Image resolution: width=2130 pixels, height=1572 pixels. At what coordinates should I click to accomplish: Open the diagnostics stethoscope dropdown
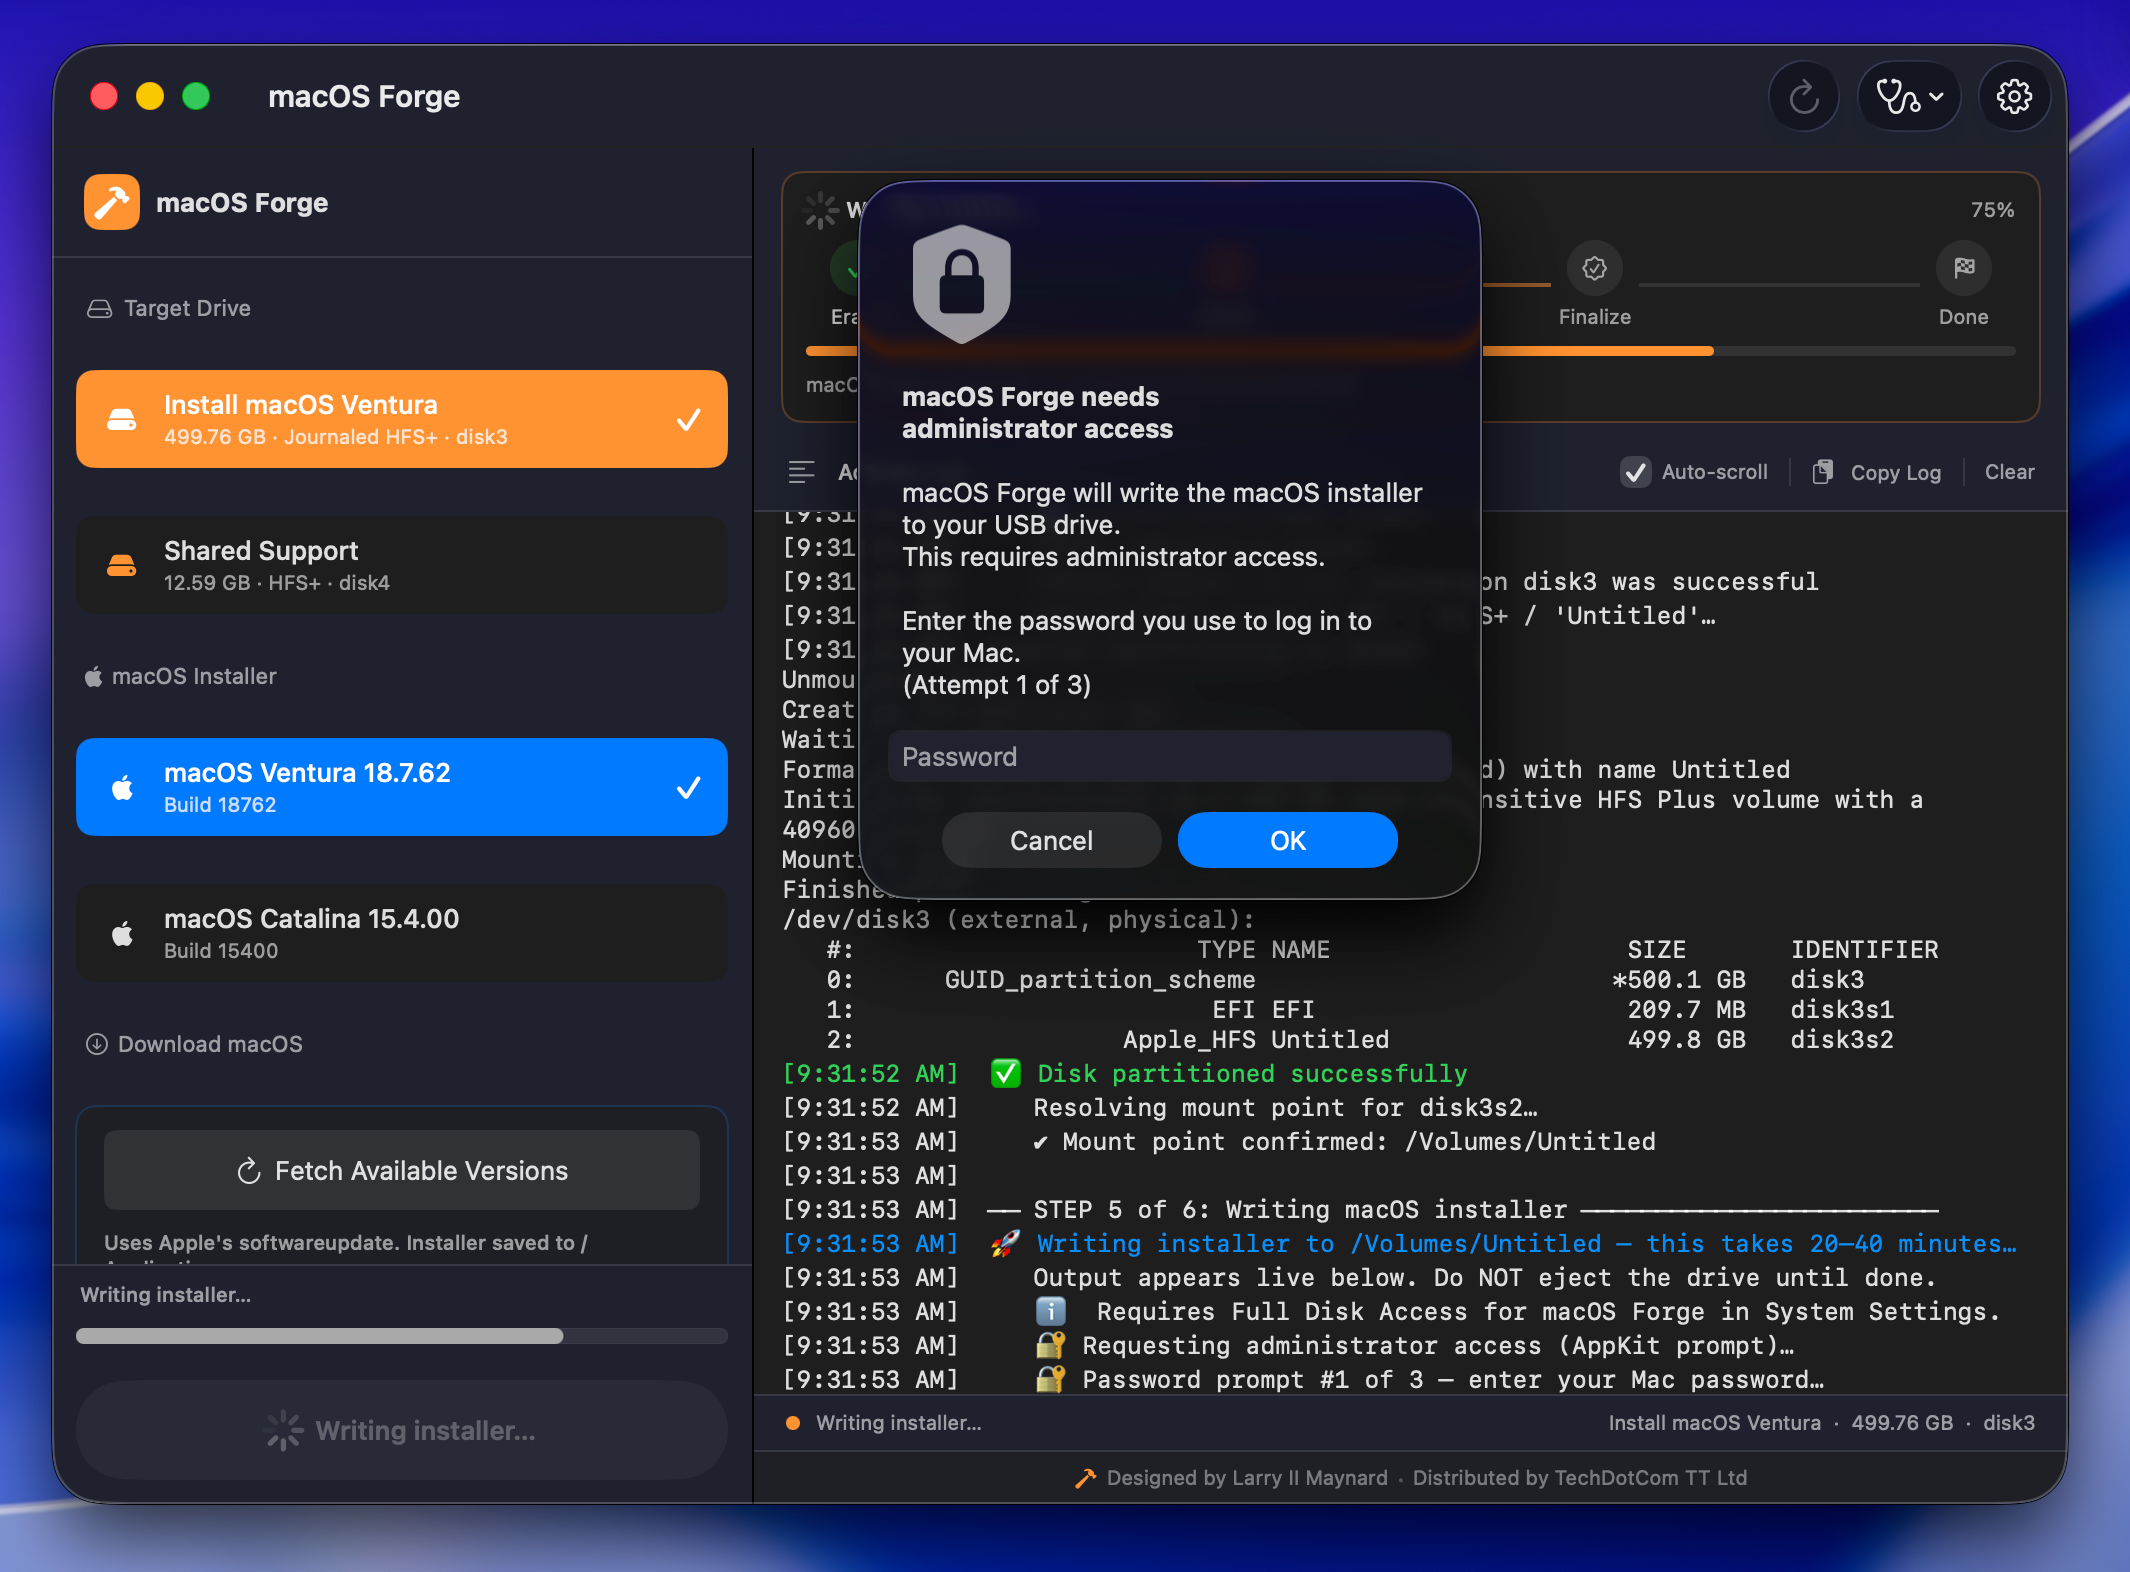[1909, 97]
